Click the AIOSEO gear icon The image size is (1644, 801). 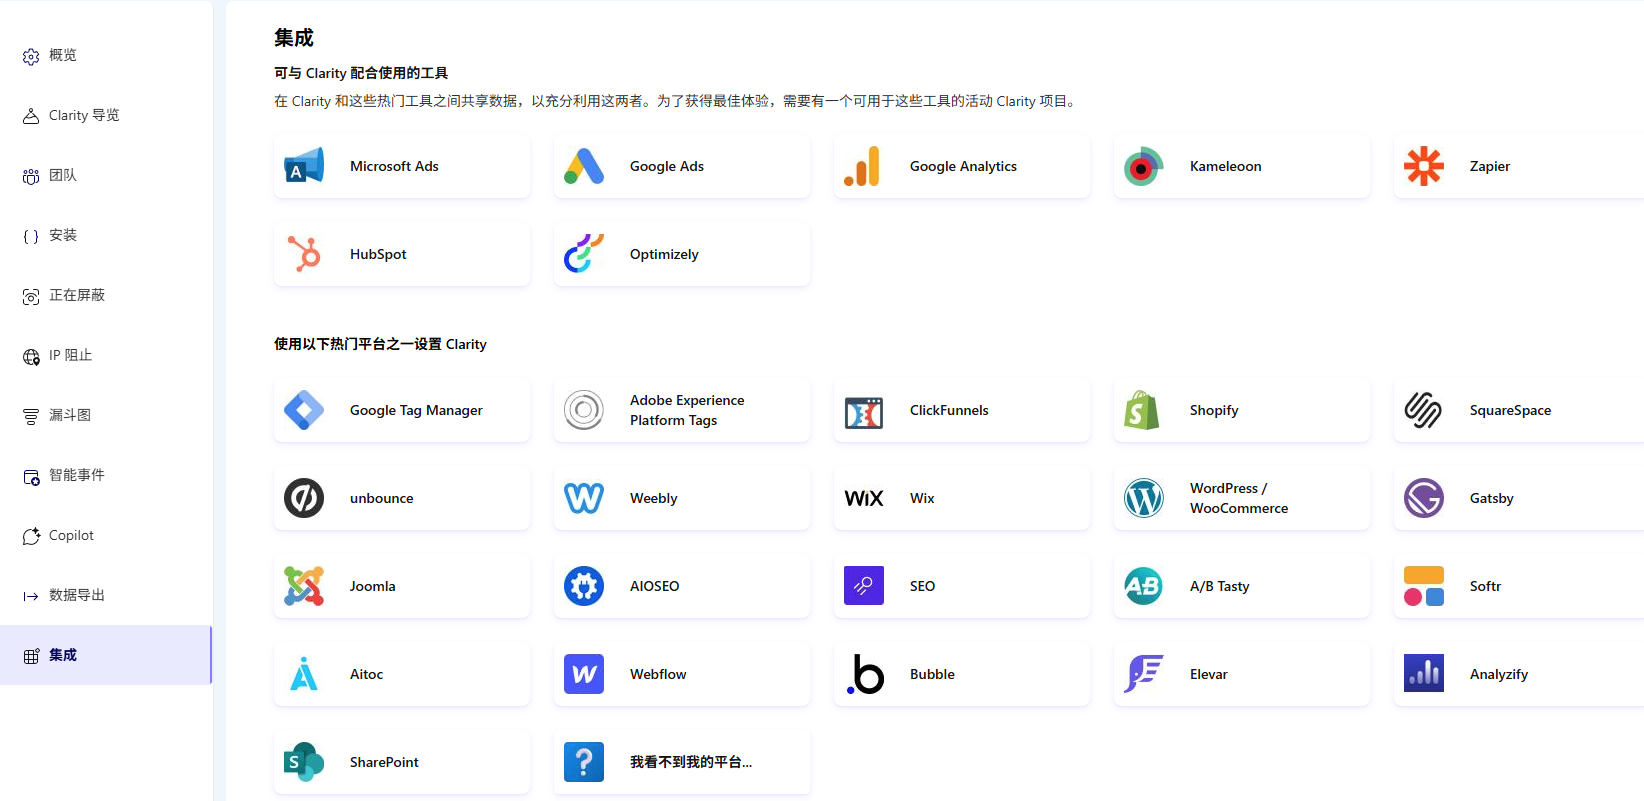click(584, 586)
